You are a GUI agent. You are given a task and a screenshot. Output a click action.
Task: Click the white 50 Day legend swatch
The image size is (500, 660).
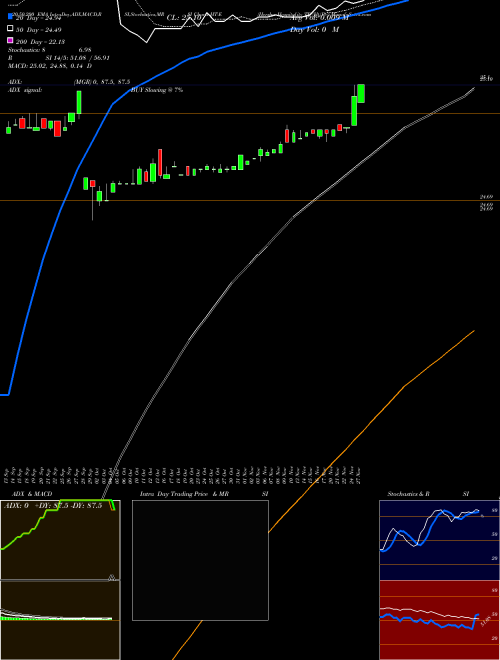[x=11, y=29]
